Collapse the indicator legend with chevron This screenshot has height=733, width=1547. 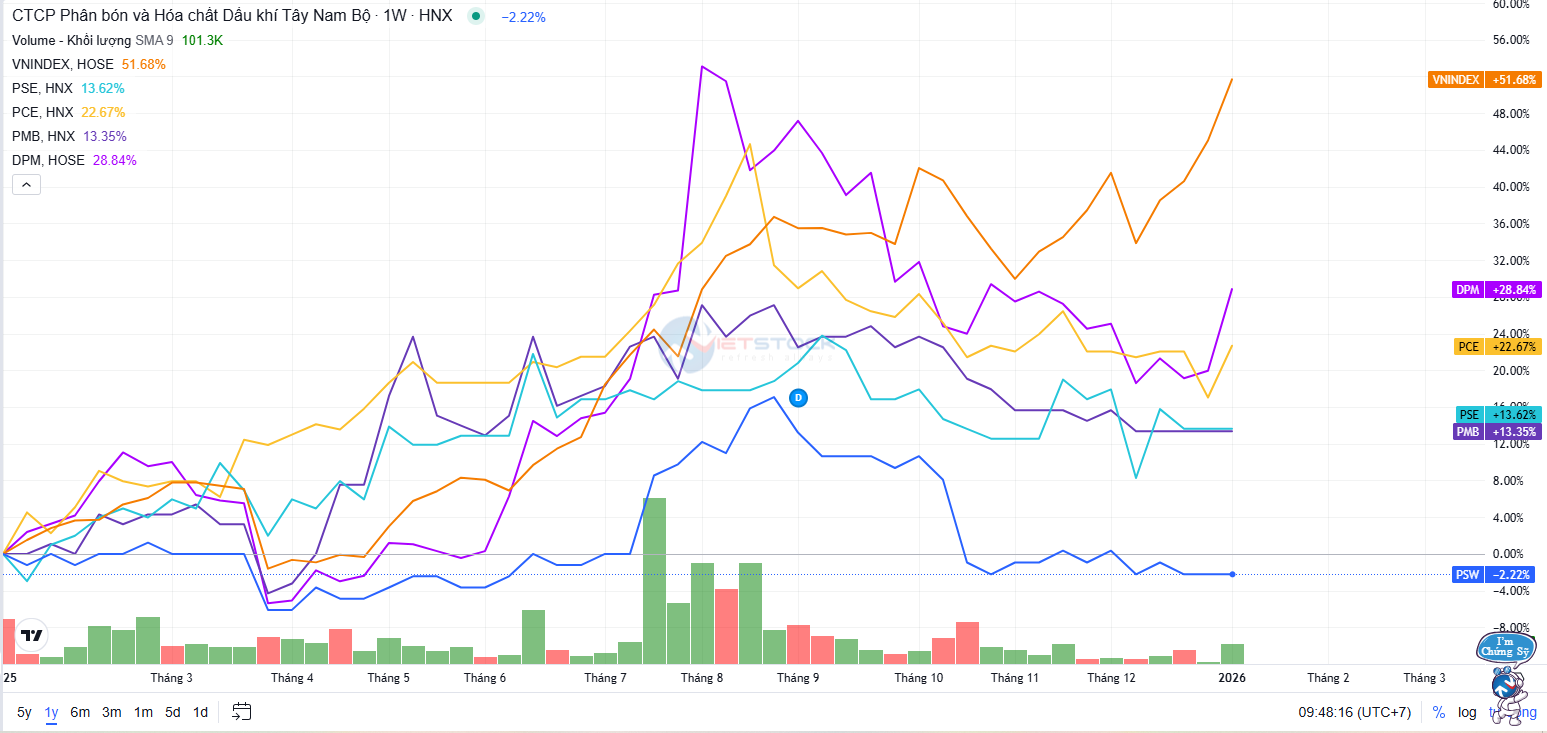(x=26, y=184)
